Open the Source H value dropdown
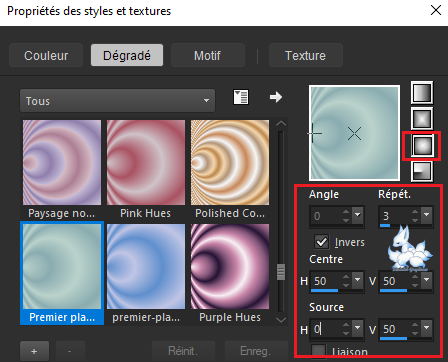 (x=358, y=329)
